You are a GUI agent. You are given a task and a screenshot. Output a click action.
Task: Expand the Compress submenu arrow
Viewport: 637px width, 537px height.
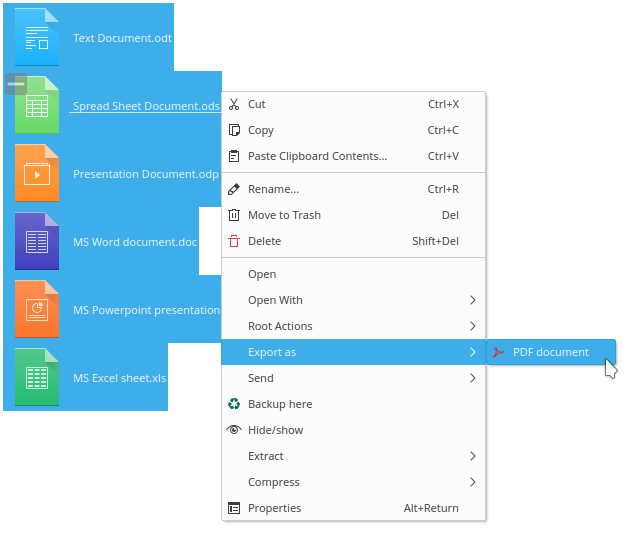pyautogui.click(x=472, y=482)
